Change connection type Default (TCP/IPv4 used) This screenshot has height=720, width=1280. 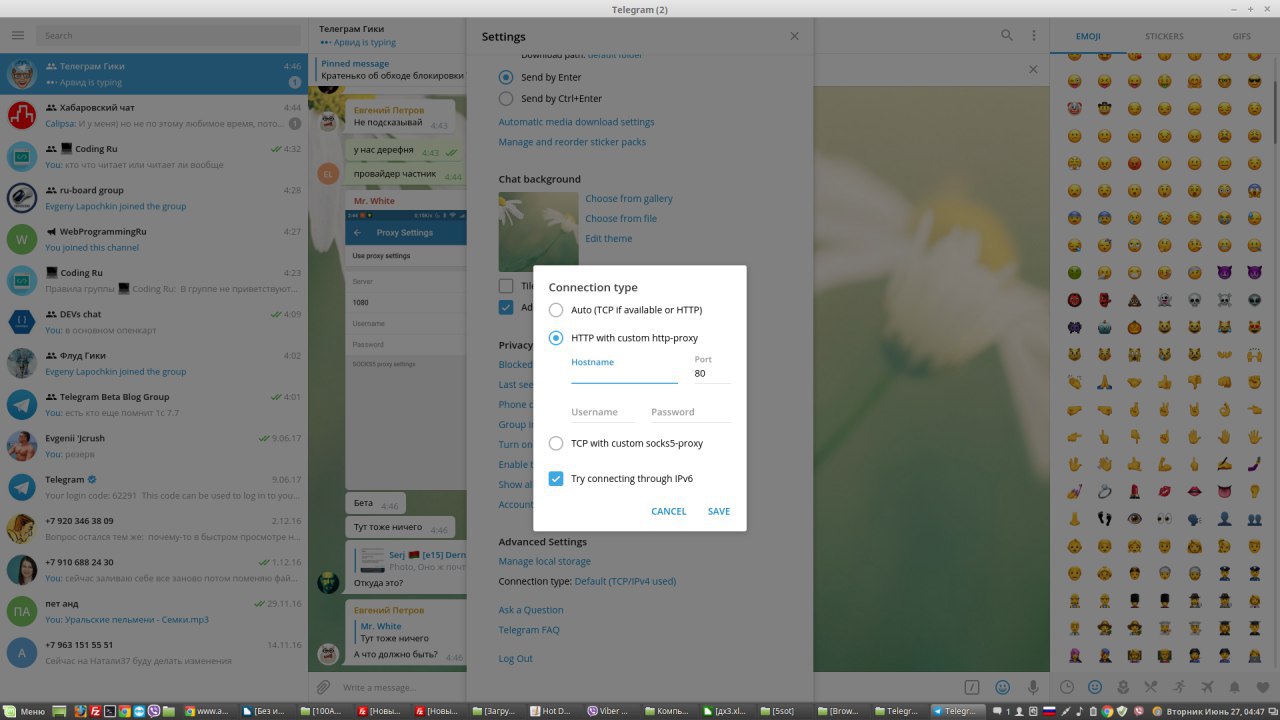[x=625, y=581]
